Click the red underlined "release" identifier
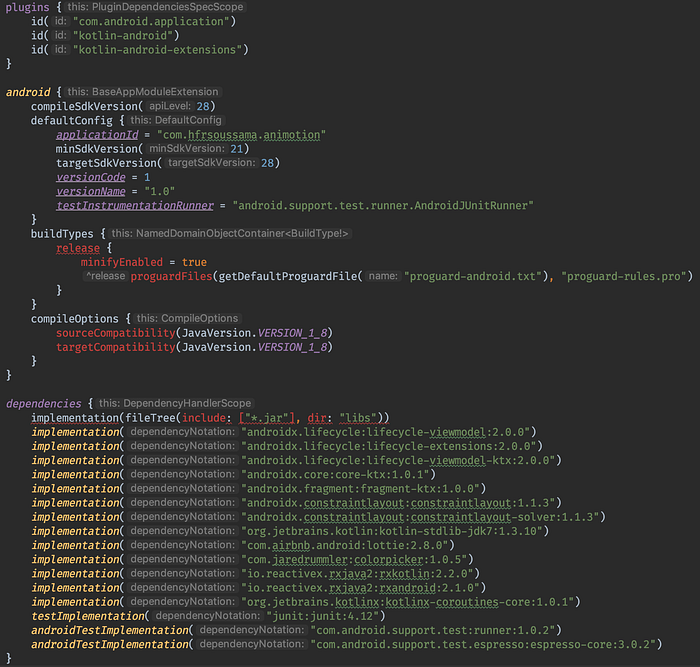The height and width of the screenshot is (667, 700). point(78,248)
